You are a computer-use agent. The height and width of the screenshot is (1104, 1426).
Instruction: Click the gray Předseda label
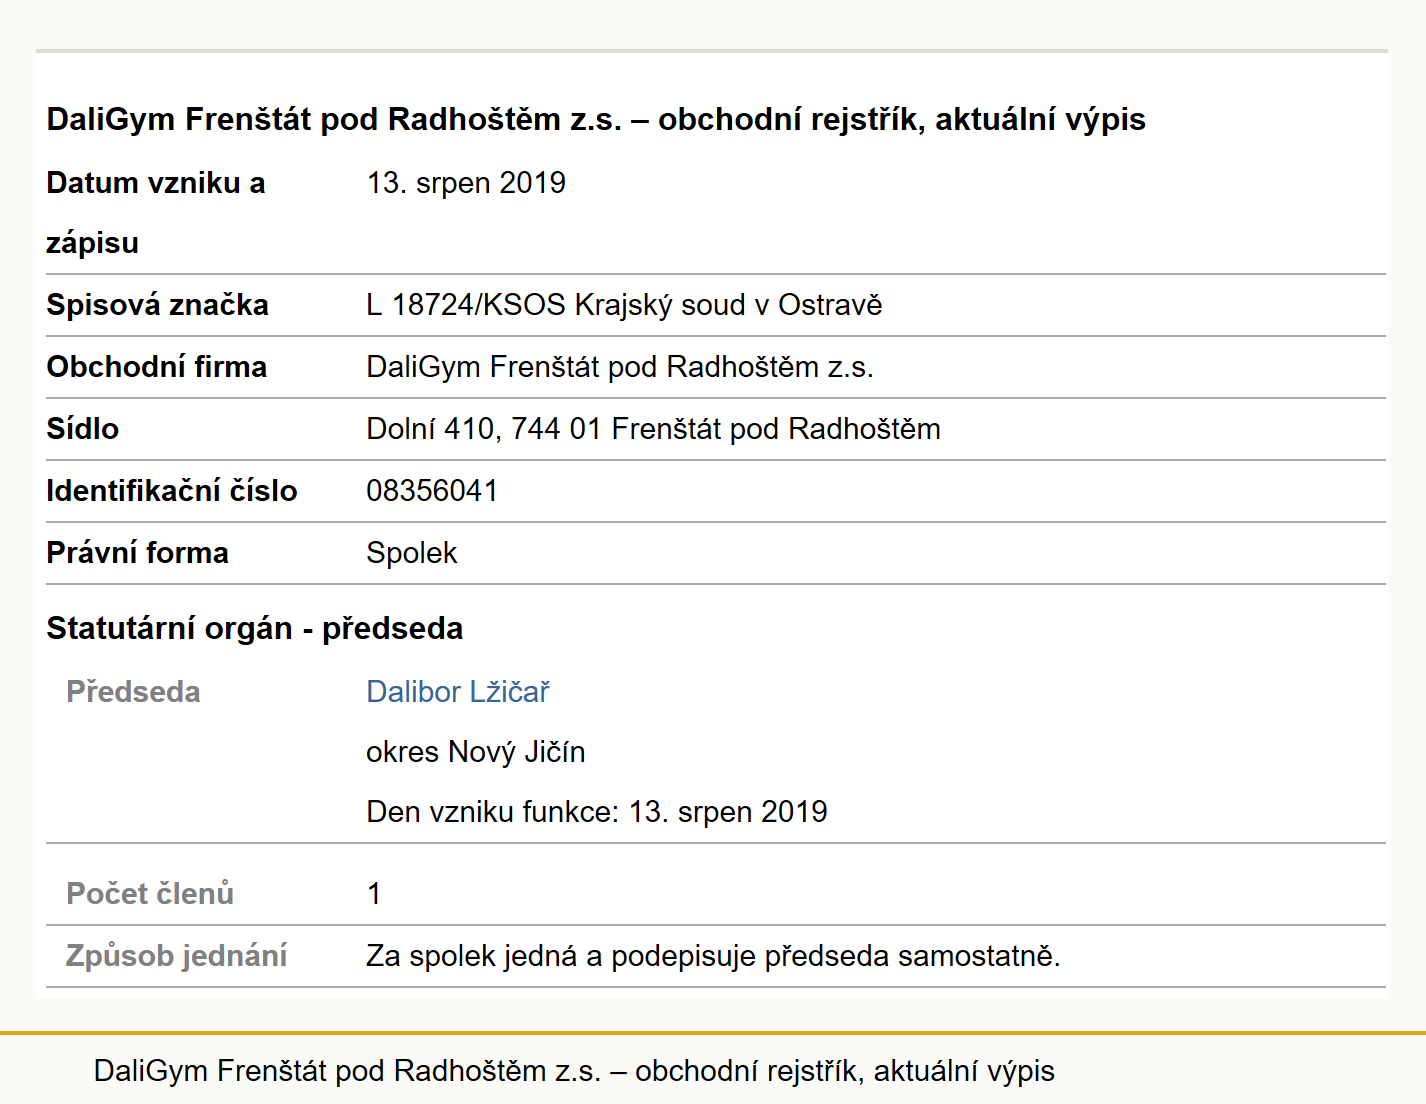[133, 691]
